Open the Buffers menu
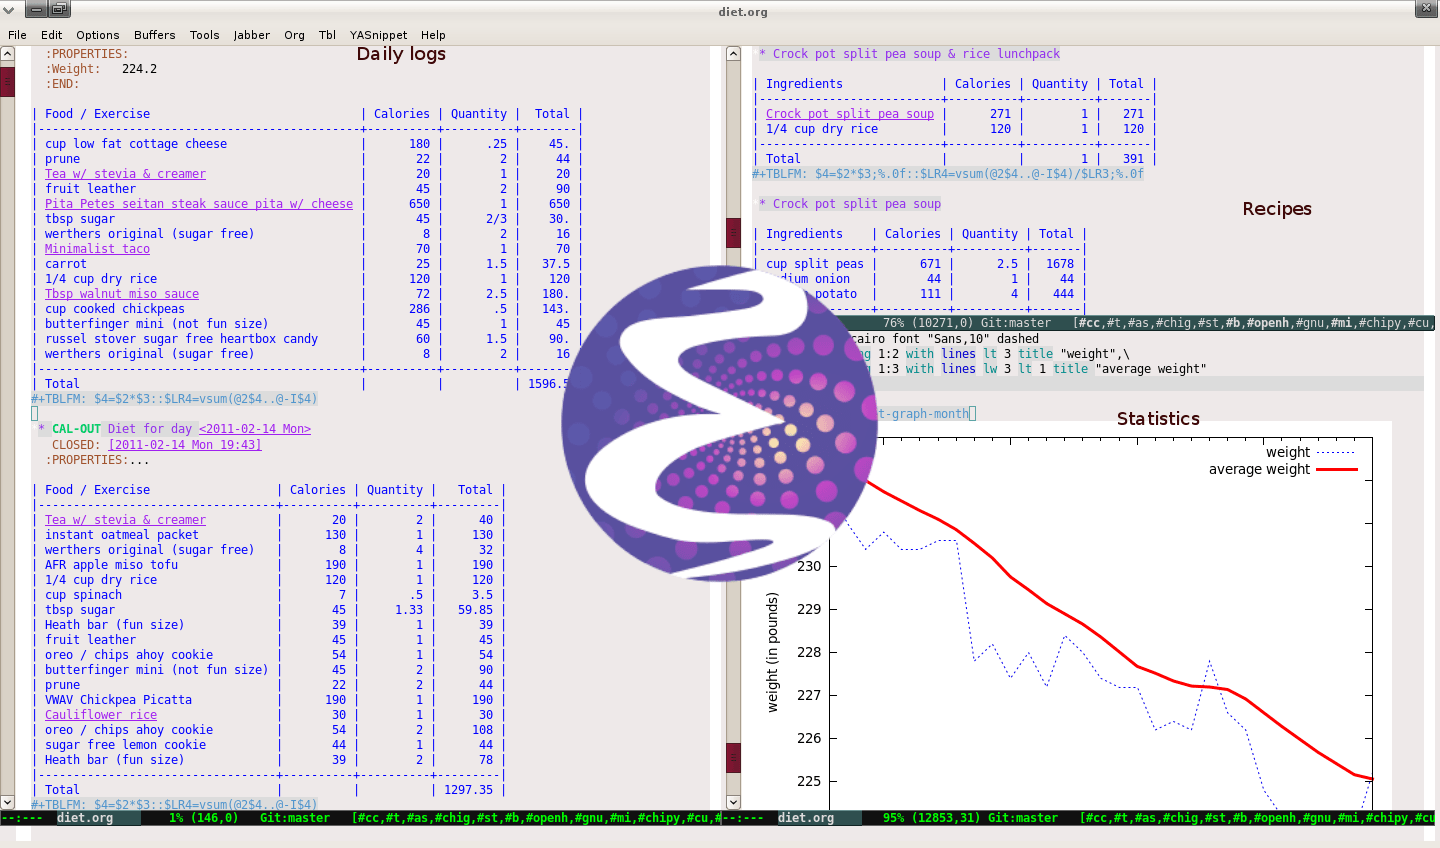Screen dimensions: 1440x848 point(154,35)
